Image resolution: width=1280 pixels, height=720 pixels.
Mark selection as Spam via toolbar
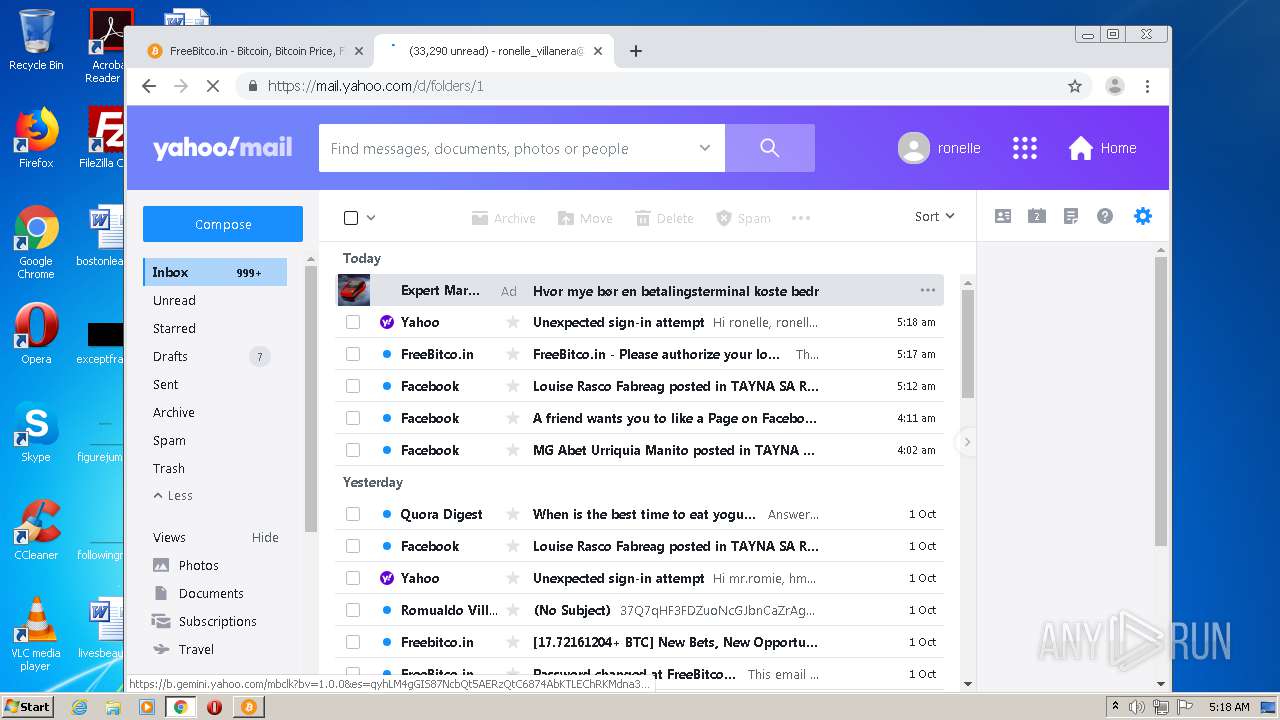(x=743, y=218)
